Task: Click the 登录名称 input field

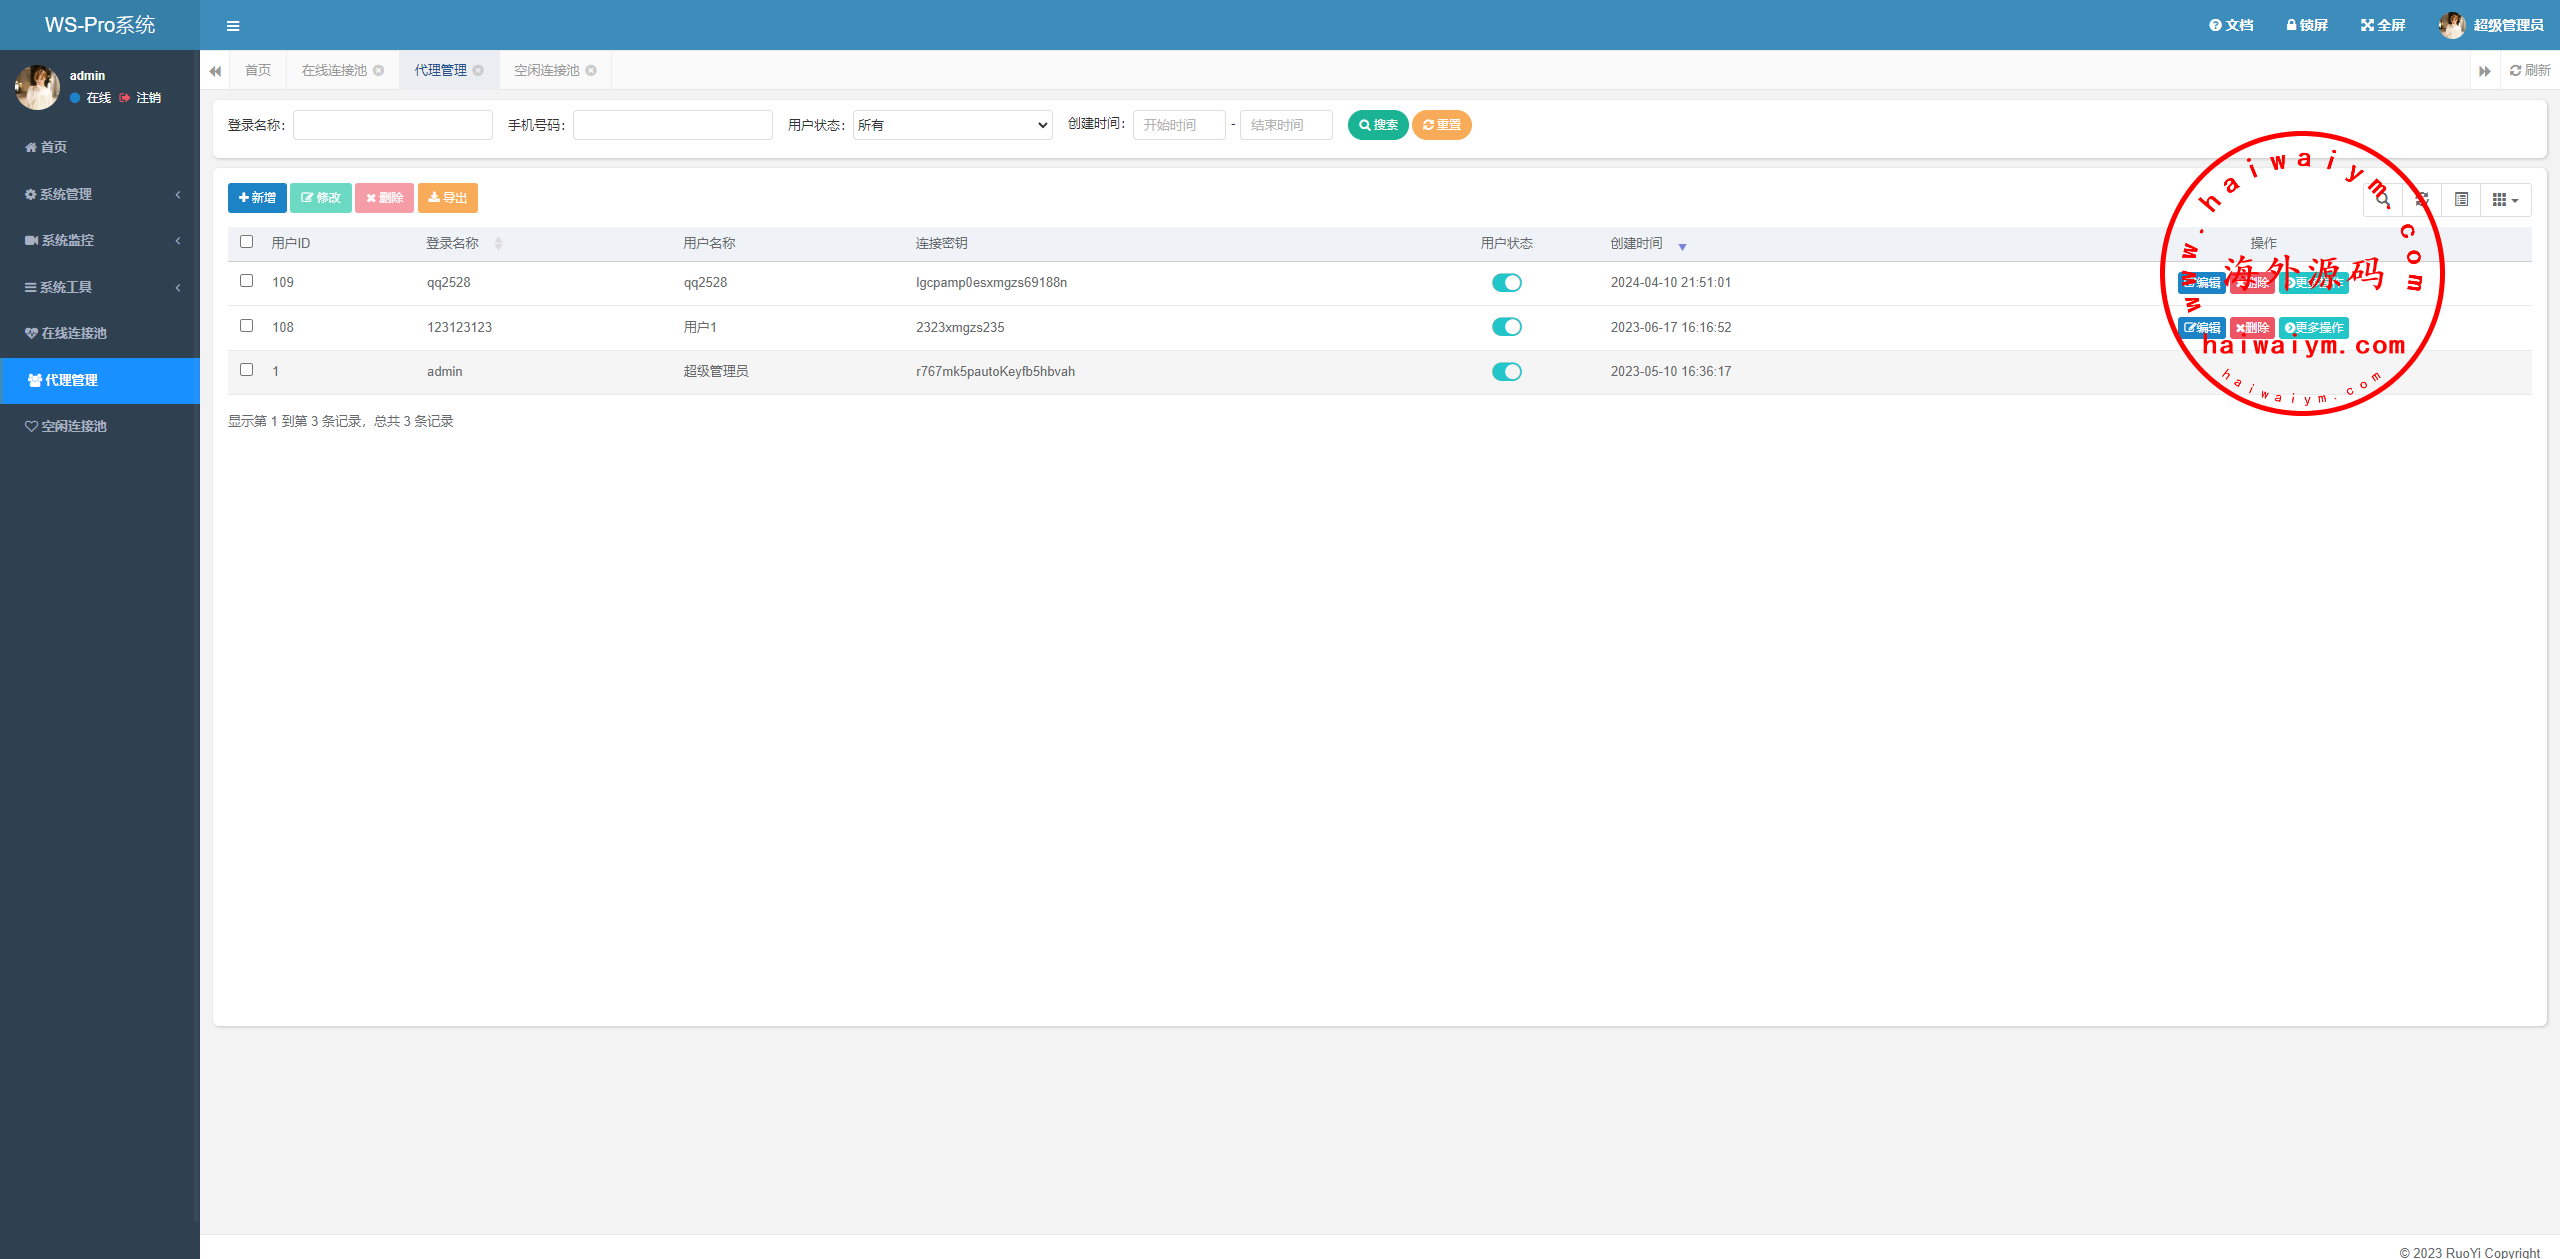Action: (393, 125)
